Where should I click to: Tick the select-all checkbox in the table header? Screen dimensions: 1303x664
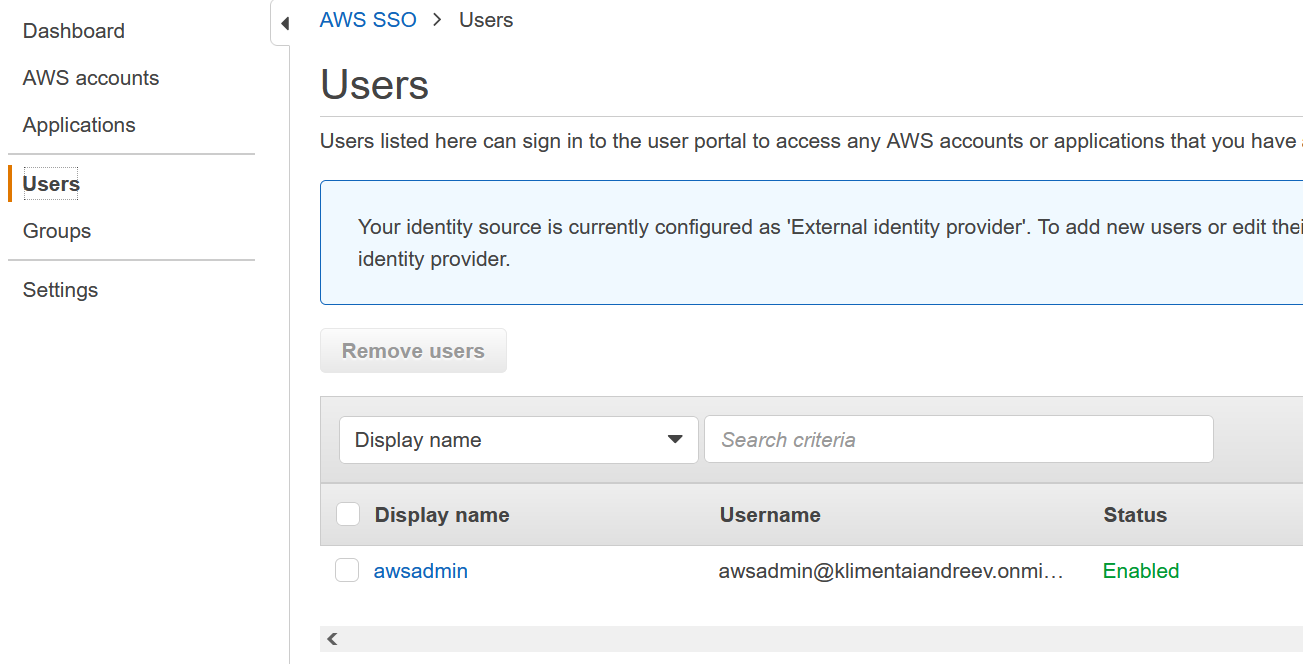[348, 514]
